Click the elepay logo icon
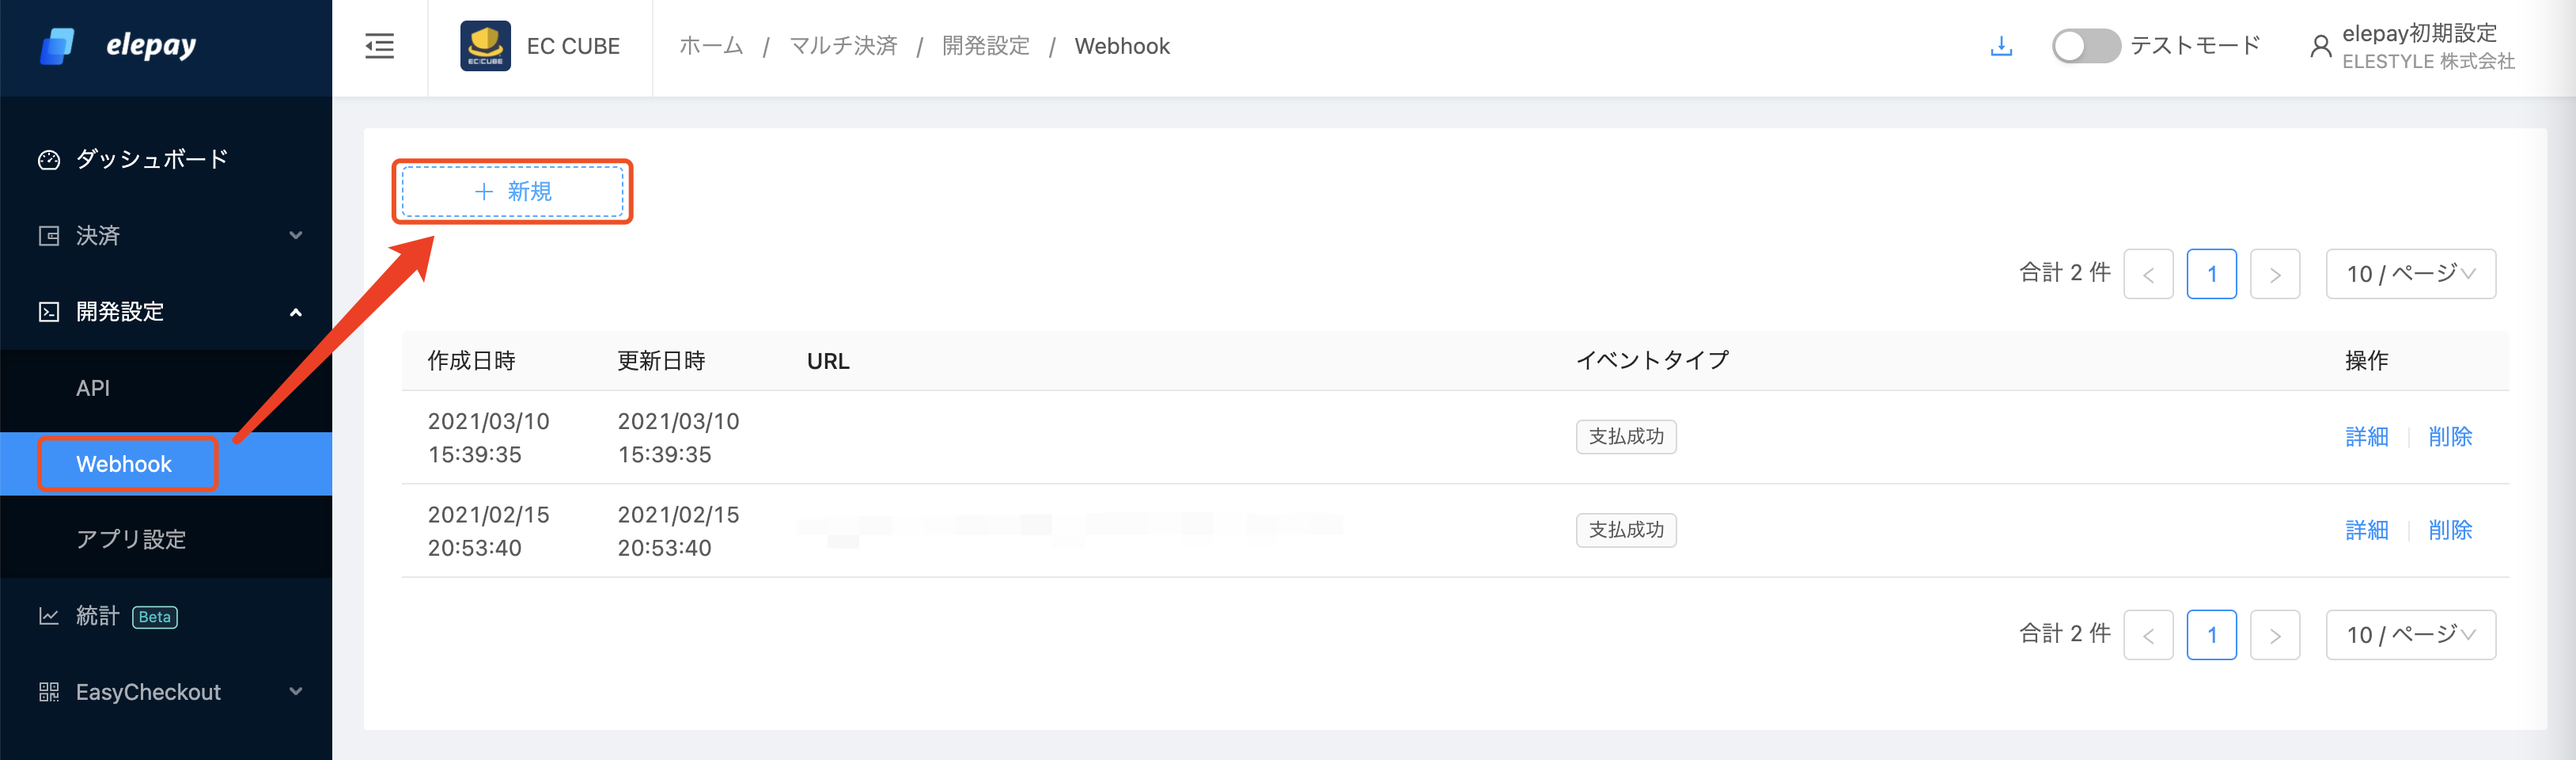The image size is (2576, 760). click(x=57, y=46)
